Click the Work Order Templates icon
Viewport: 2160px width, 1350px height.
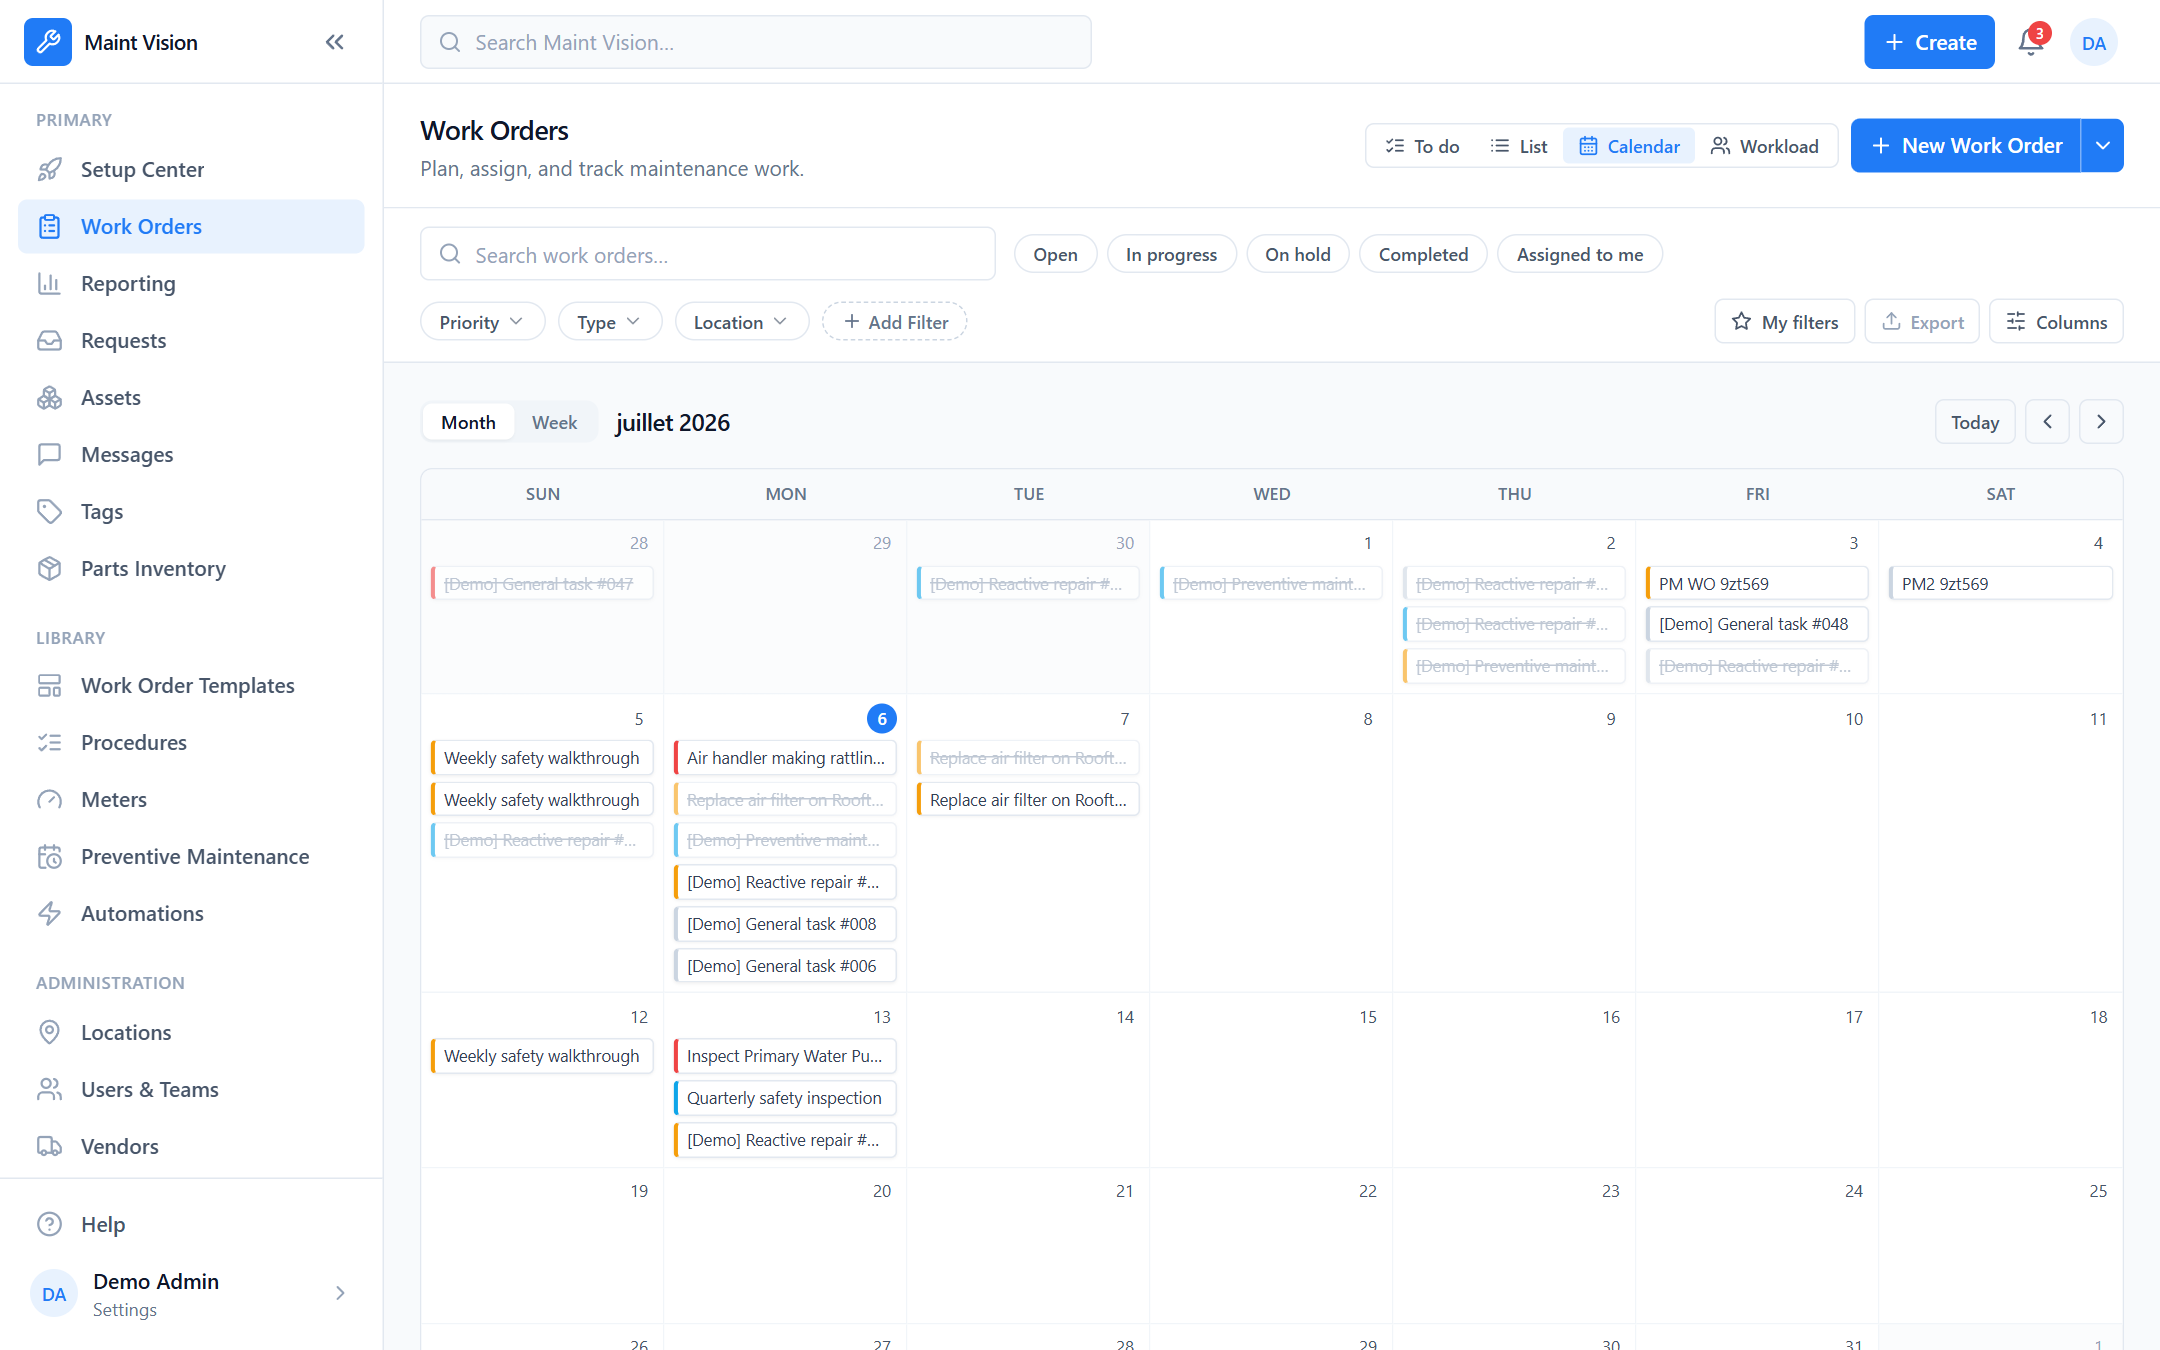pyautogui.click(x=50, y=686)
